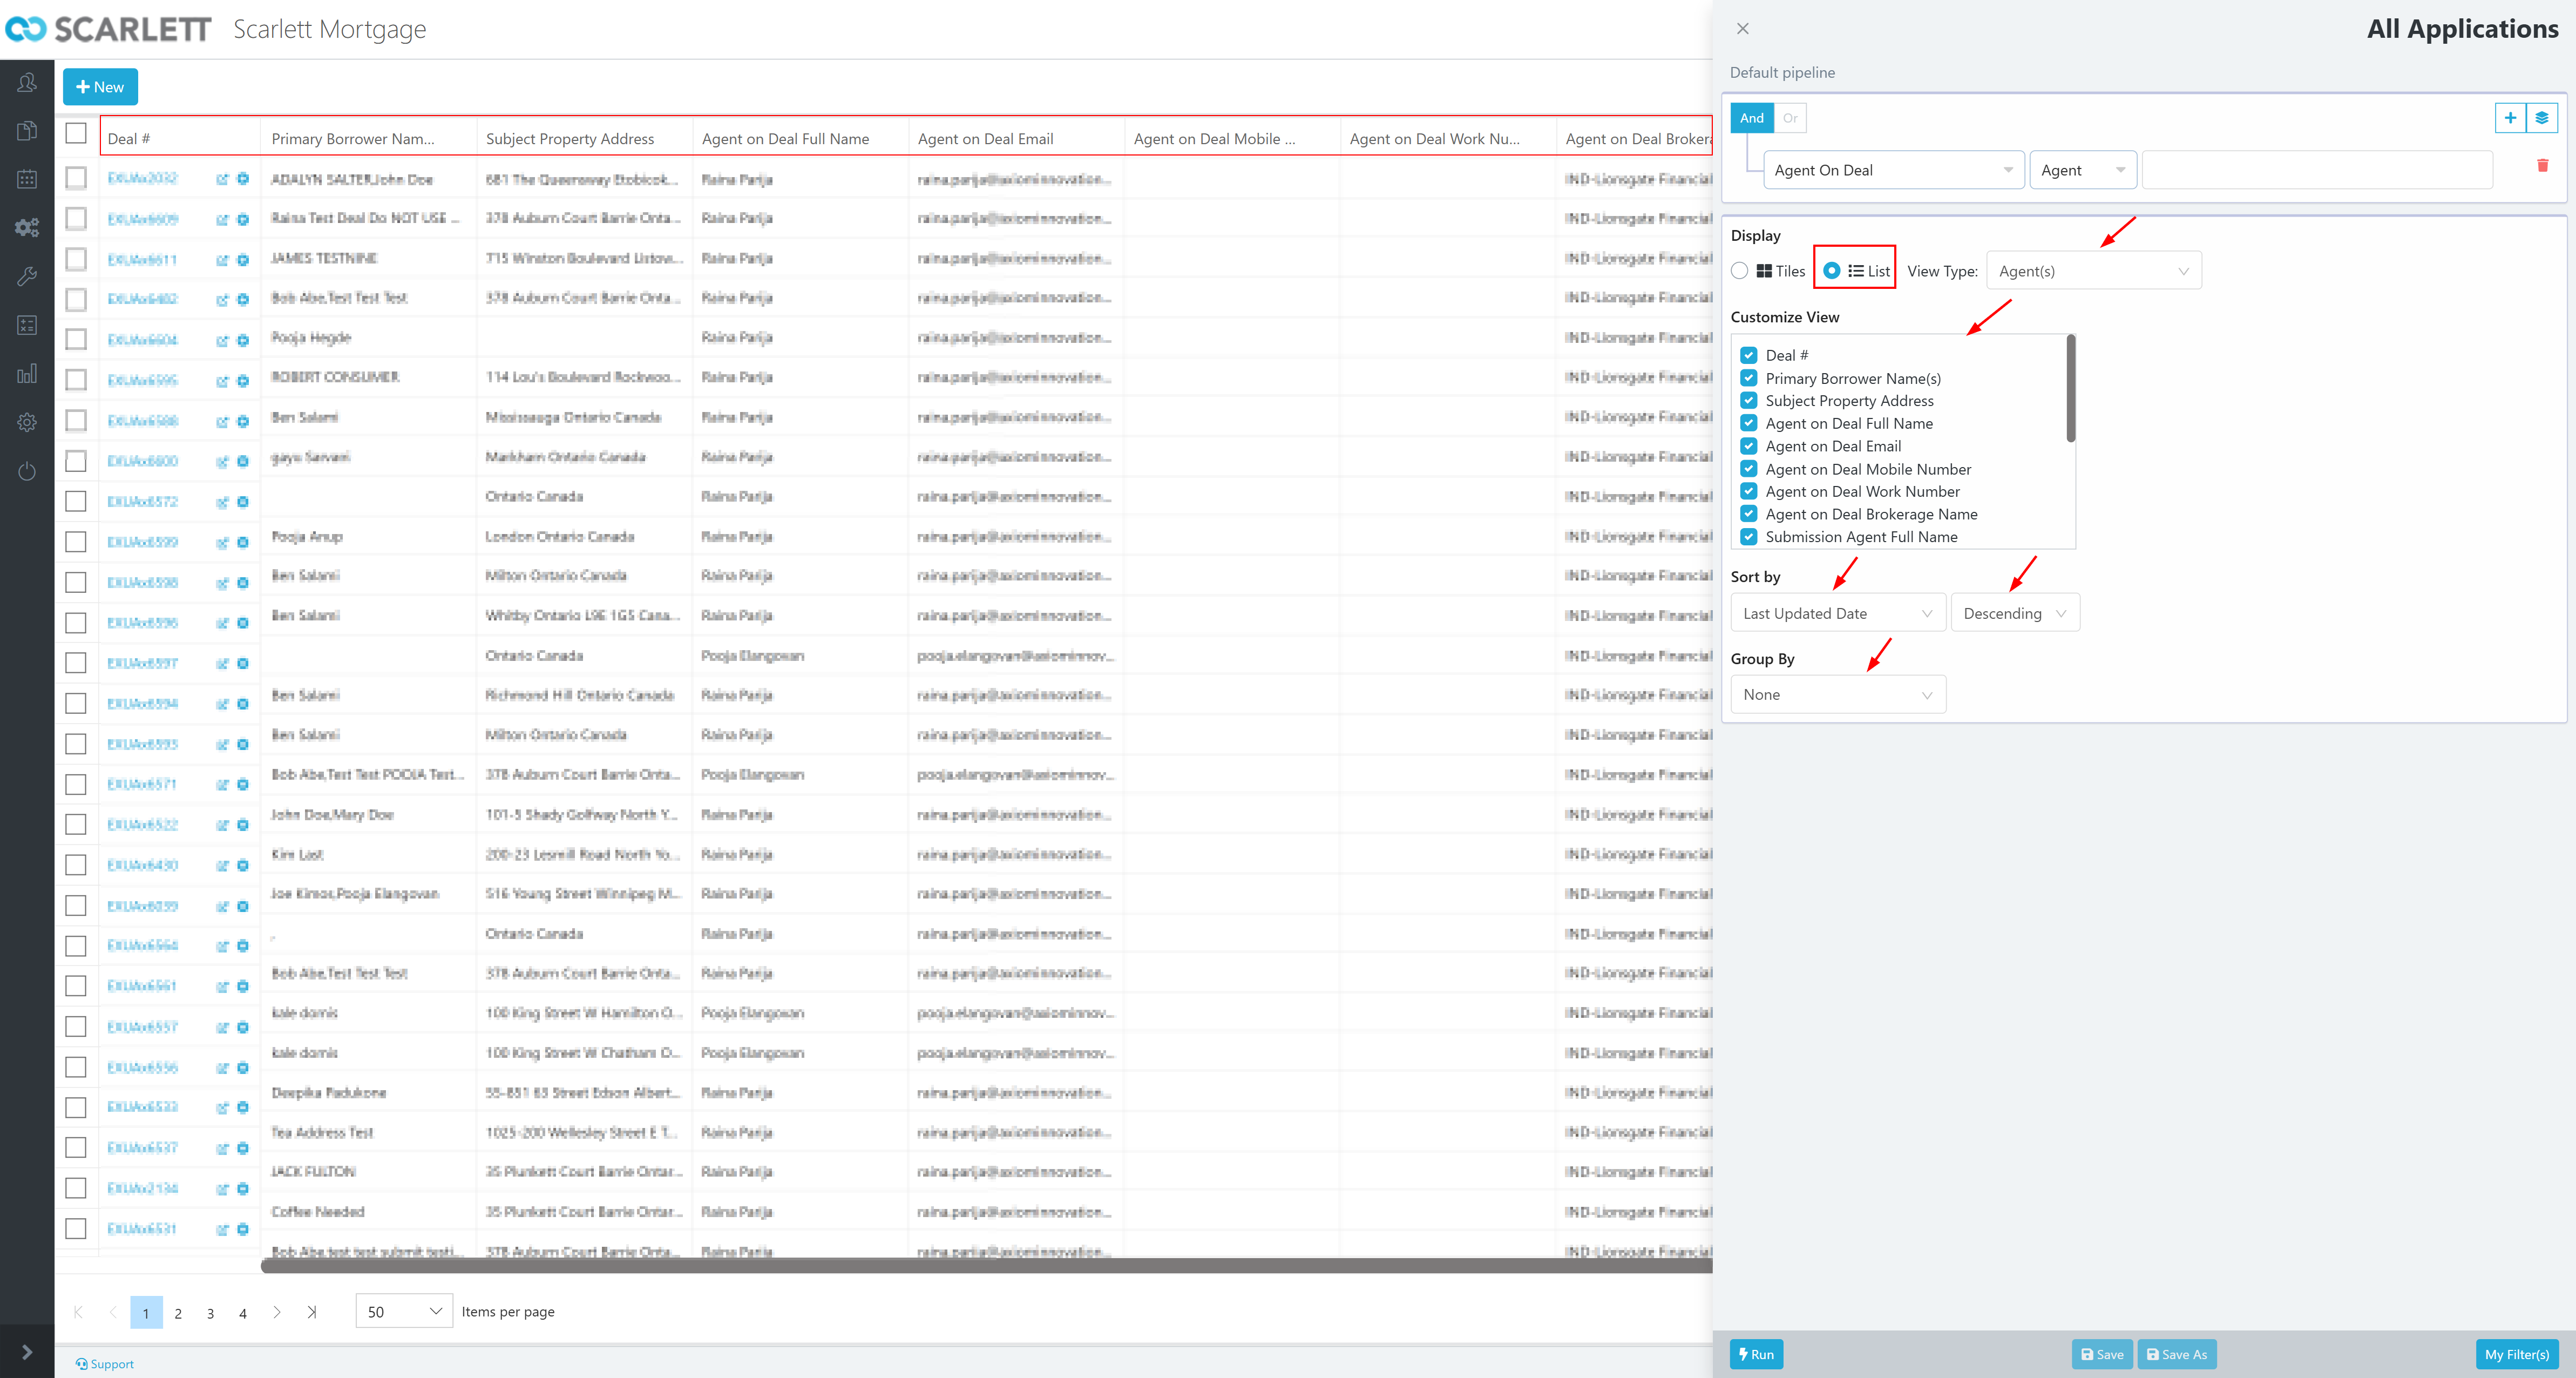Image resolution: width=2576 pixels, height=1378 pixels.
Task: Click the Run button
Action: (x=1756, y=1354)
